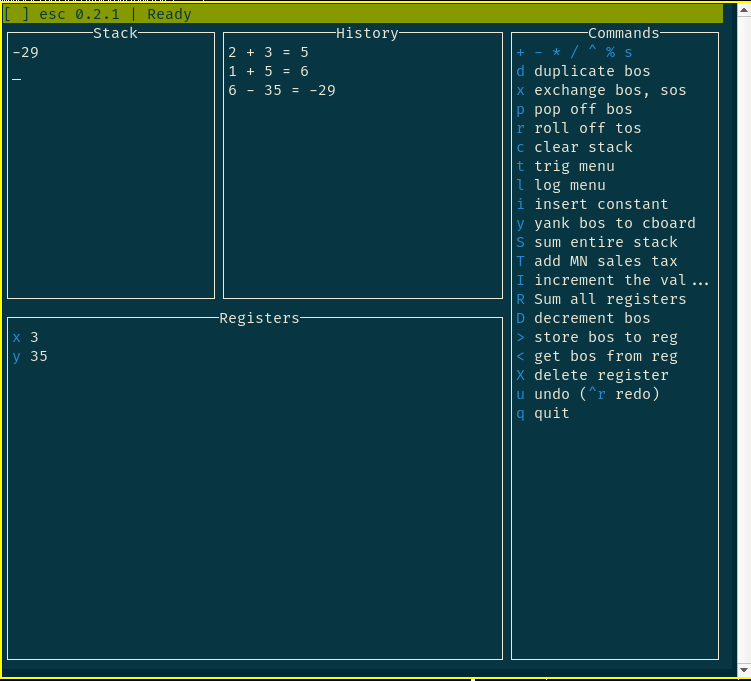This screenshot has height=681, width=751.
Task: Click the asterisk multiply operator
Action: click(557, 52)
